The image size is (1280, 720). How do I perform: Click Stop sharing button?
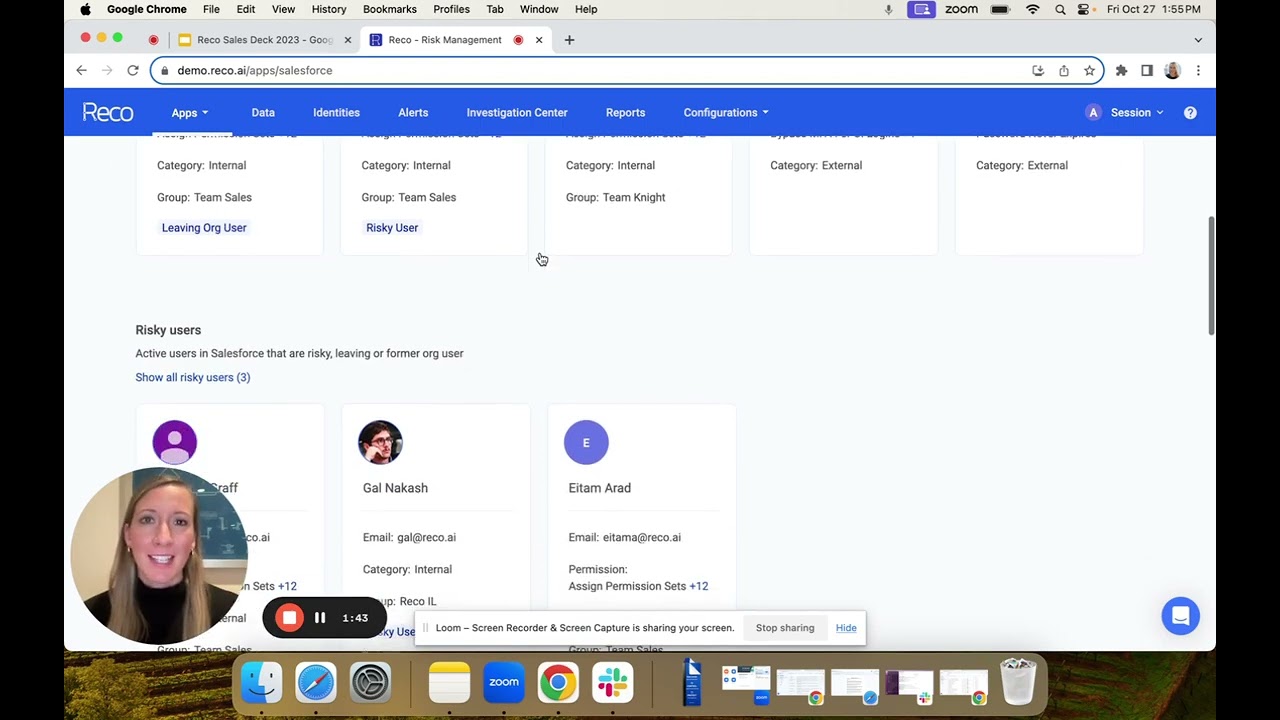(x=785, y=628)
